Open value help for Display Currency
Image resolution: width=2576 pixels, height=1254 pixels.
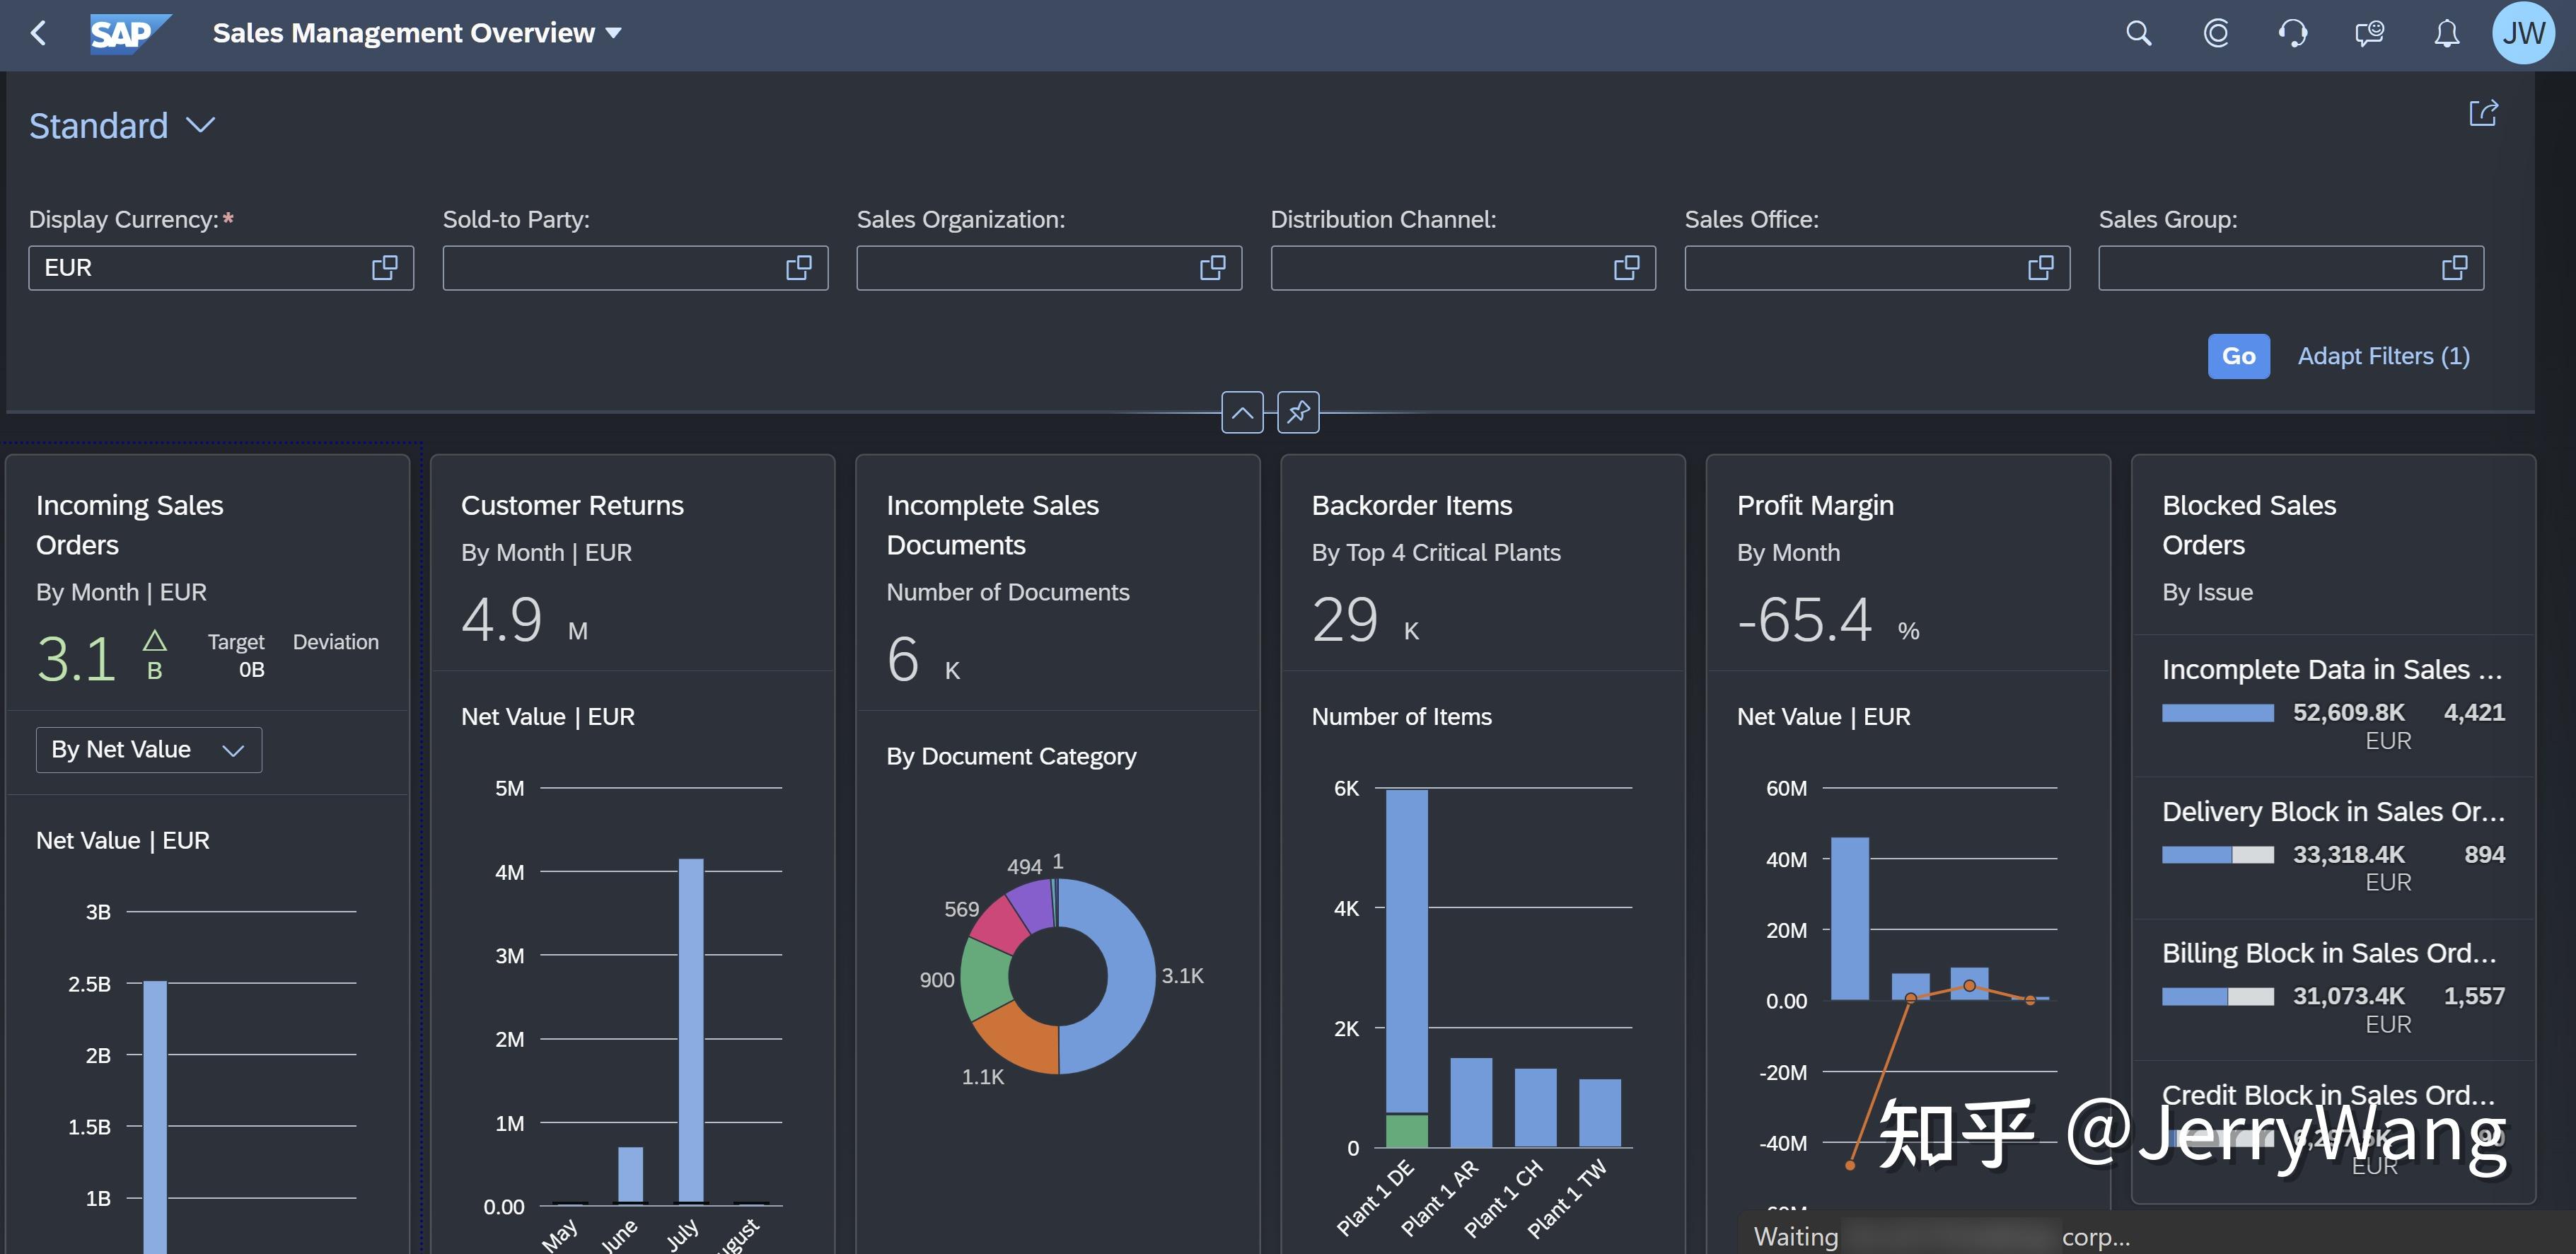385,268
